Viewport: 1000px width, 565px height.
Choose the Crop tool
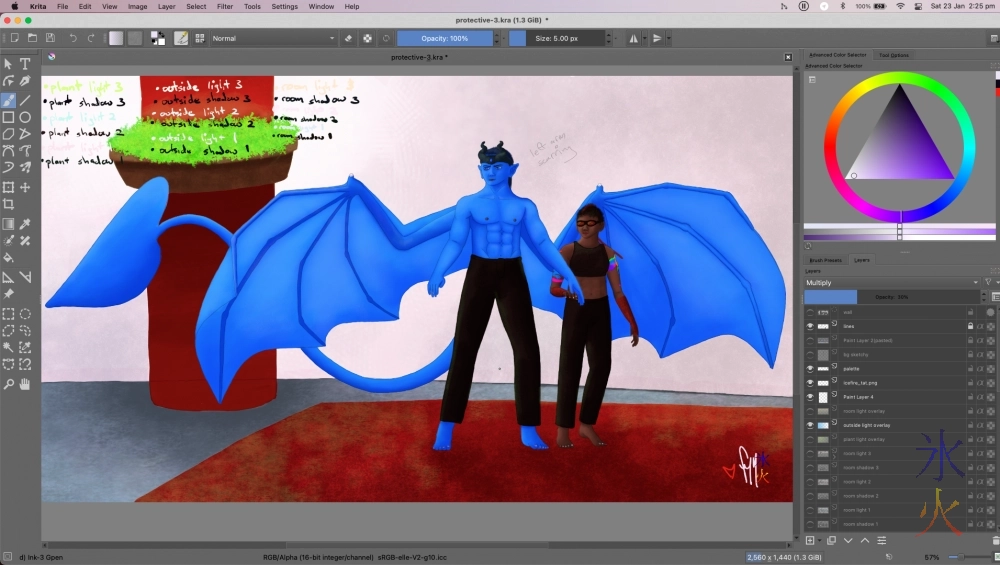(9, 204)
